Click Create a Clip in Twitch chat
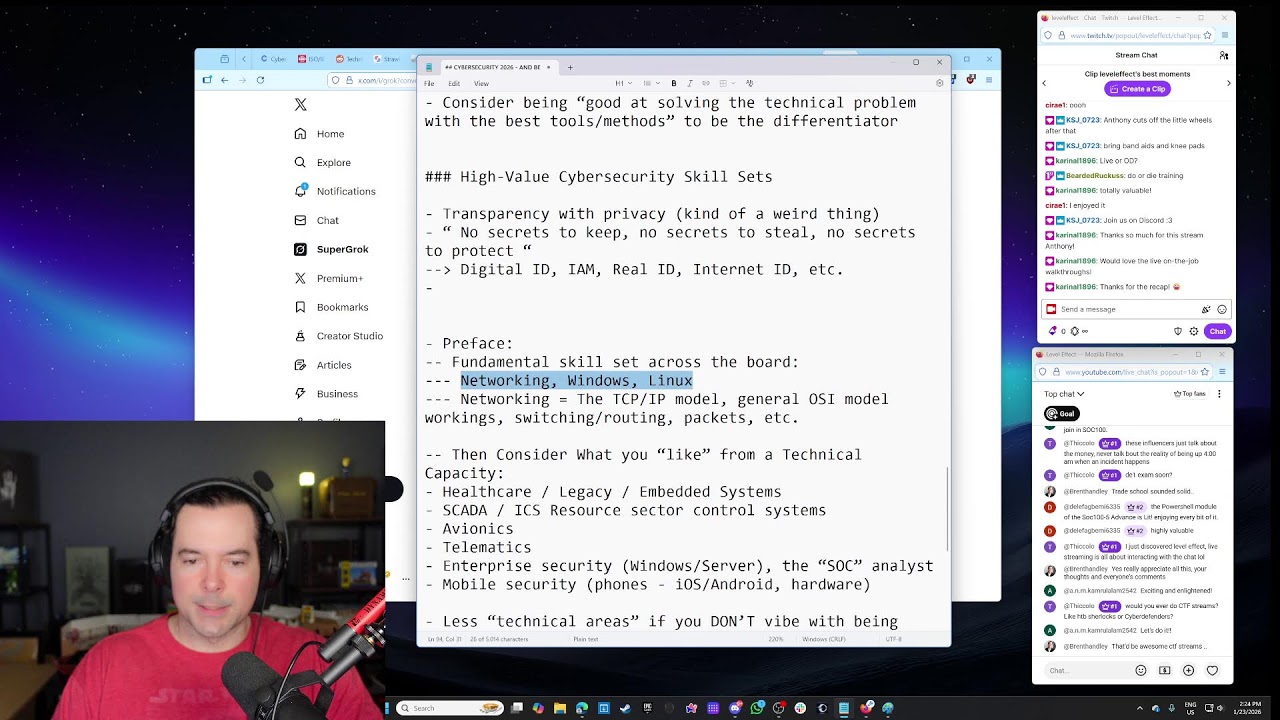Screen dimensions: 1280x720 point(1136,89)
